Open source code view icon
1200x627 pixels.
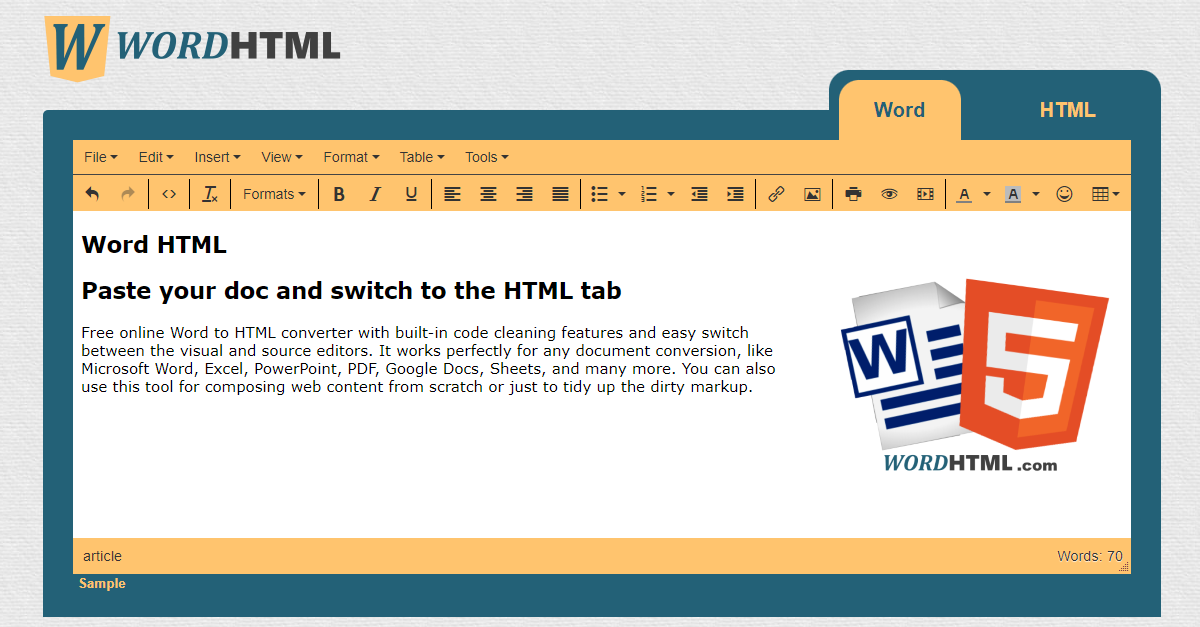click(x=169, y=194)
